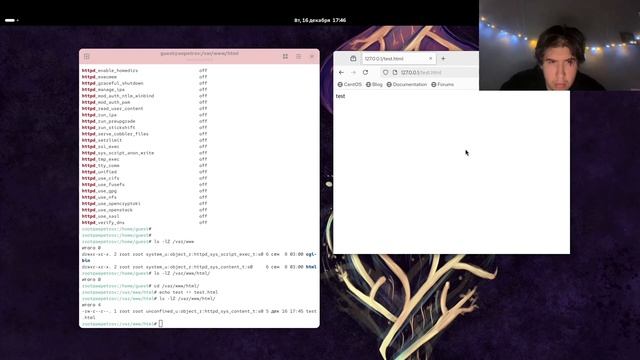Select httpd_use_fusefs line in terminal
The width and height of the screenshot is (640, 360).
click(x=144, y=184)
